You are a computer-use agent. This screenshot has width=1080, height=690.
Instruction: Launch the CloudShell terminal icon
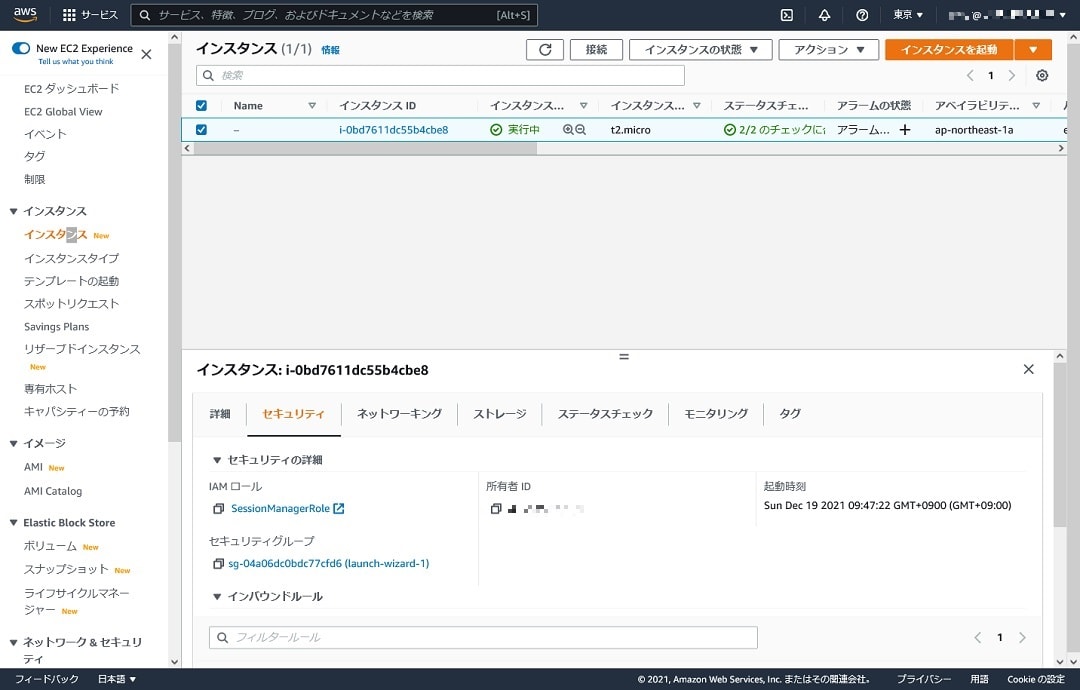[x=787, y=14]
